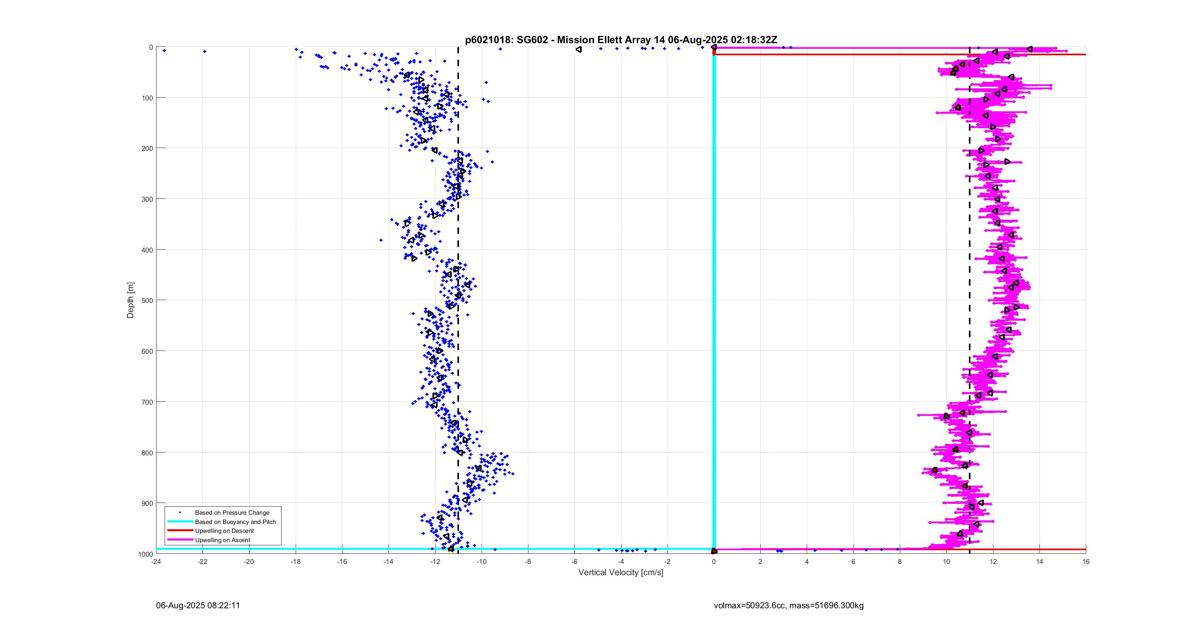This screenshot has width=1200, height=622.
Task: Click the depth tick label 100
Action: [x=145, y=98]
